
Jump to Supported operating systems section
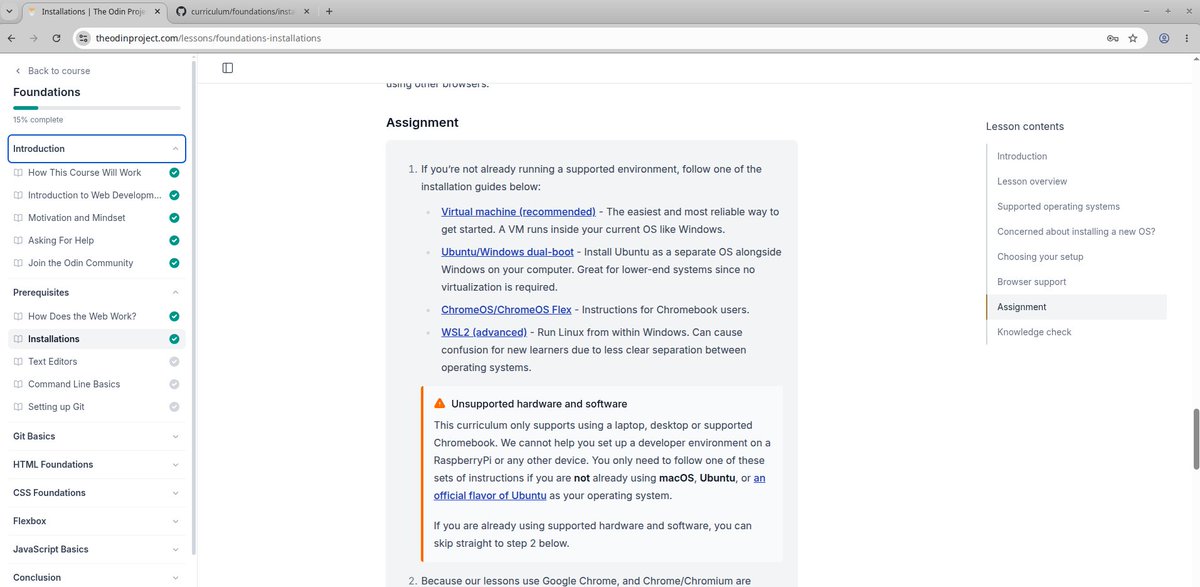click(1058, 206)
